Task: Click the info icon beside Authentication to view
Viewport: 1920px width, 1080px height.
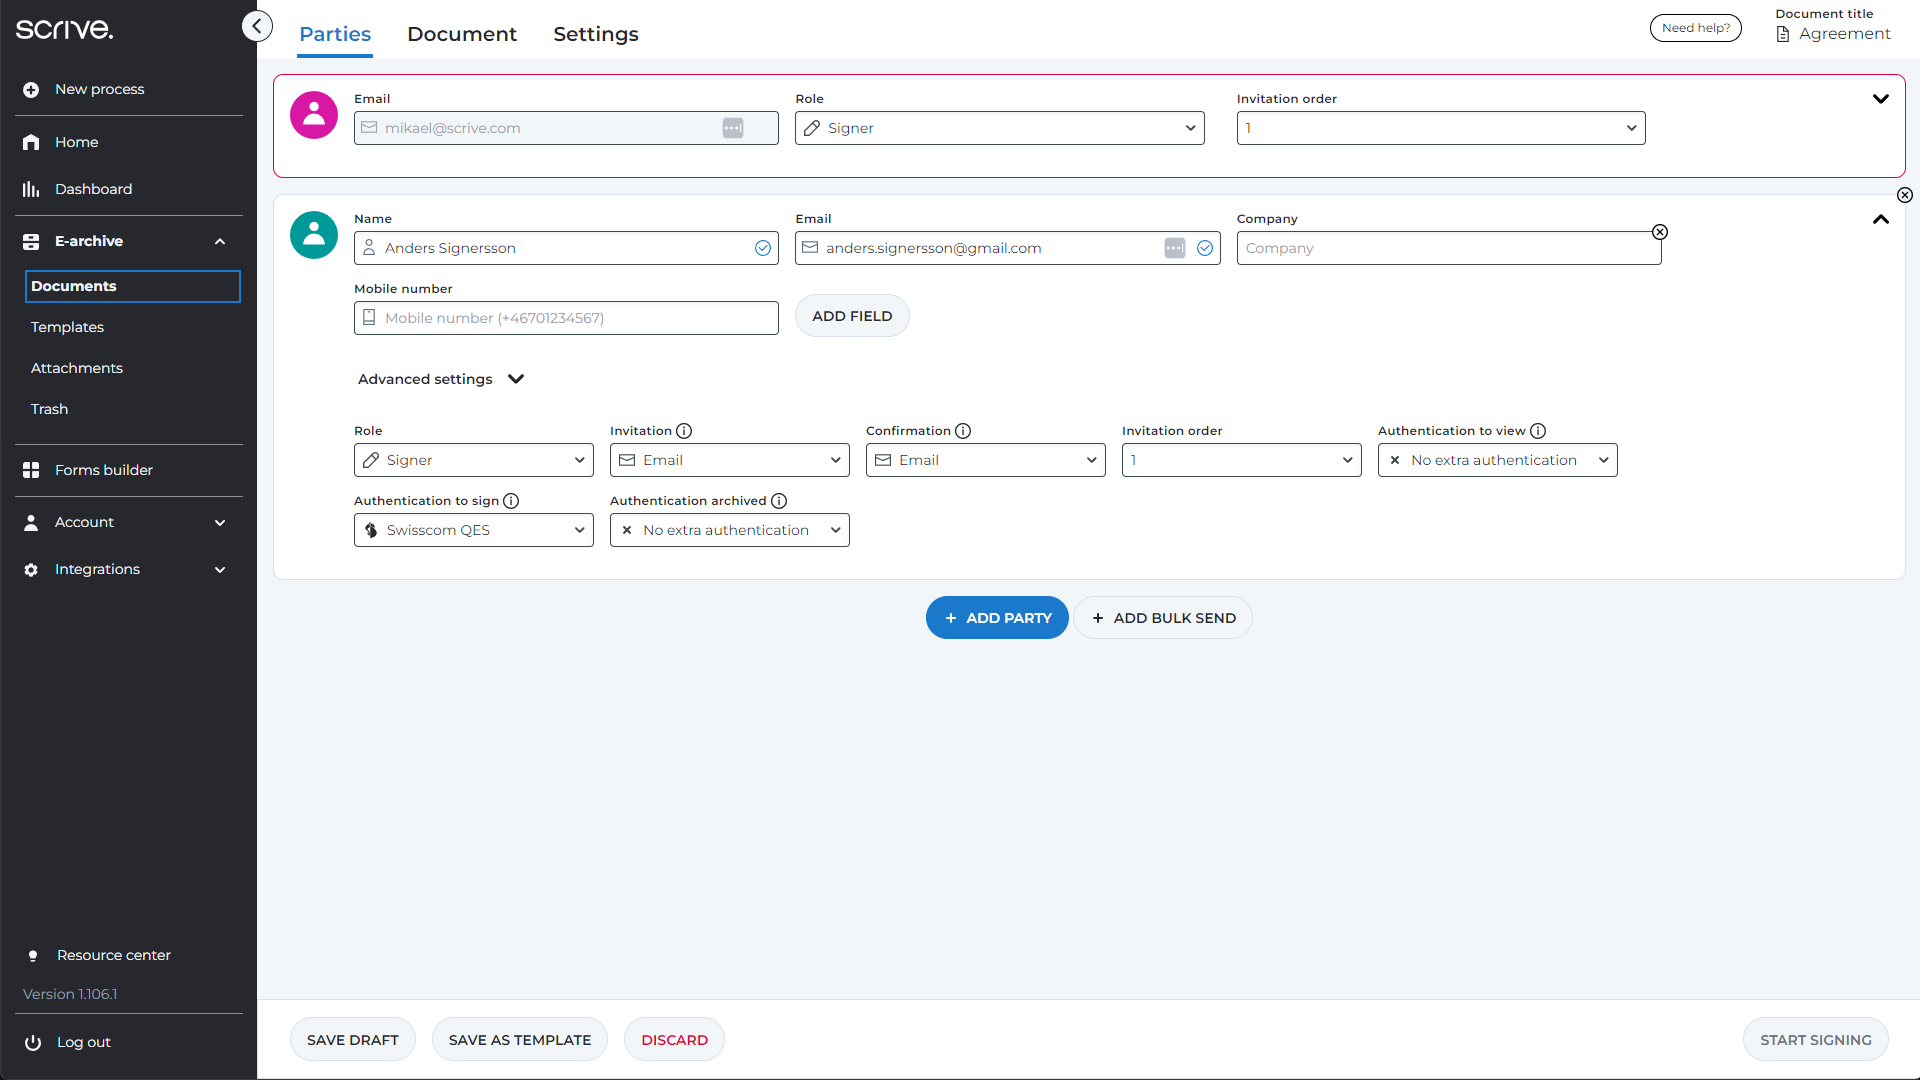Action: pyautogui.click(x=1538, y=431)
